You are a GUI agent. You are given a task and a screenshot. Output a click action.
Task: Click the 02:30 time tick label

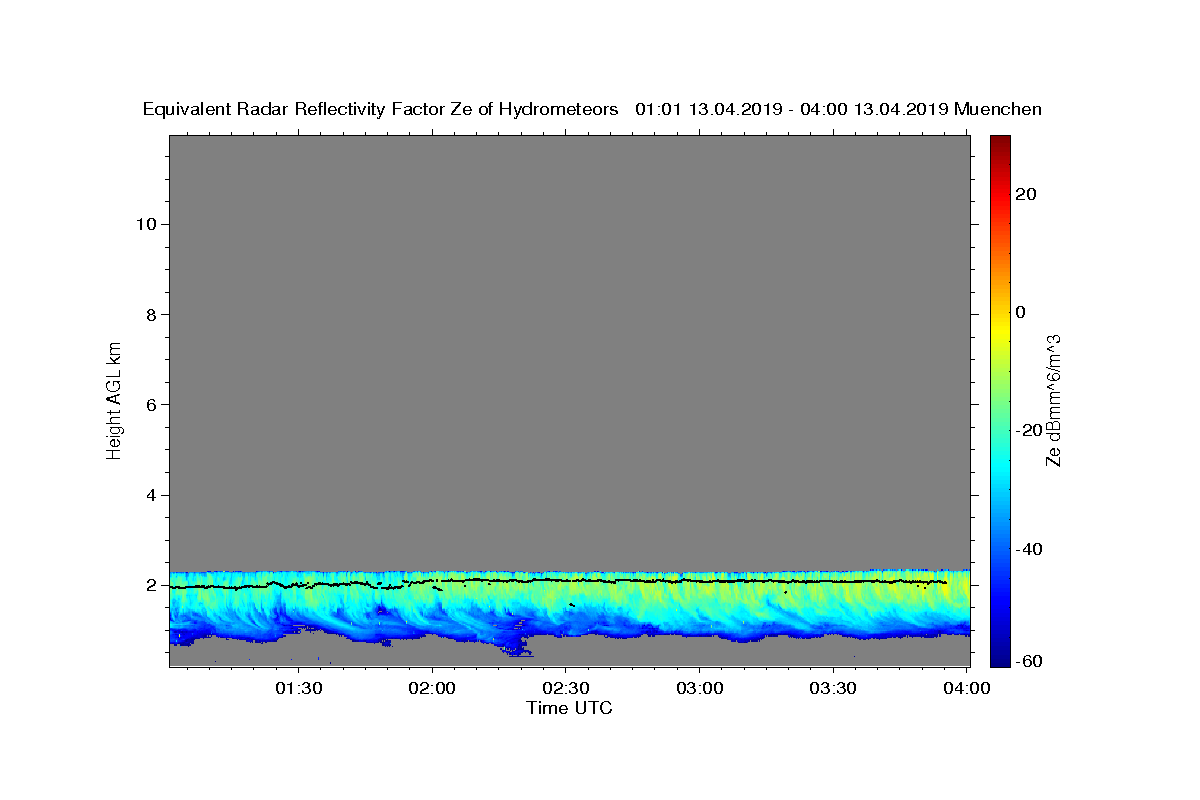[565, 688]
